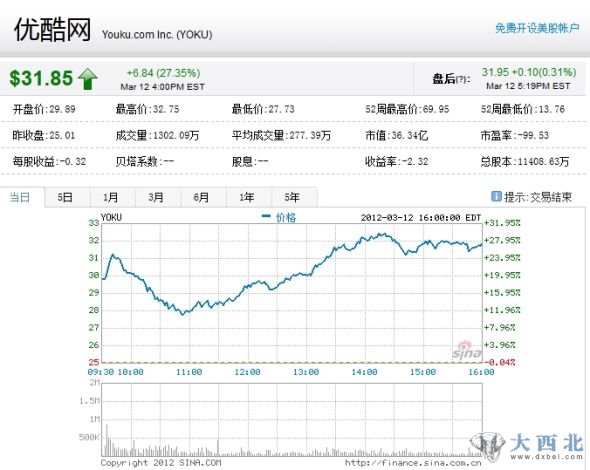The height and width of the screenshot is (470, 590).
Task: Click the 15:00 time axis label
Action: [x=423, y=372]
